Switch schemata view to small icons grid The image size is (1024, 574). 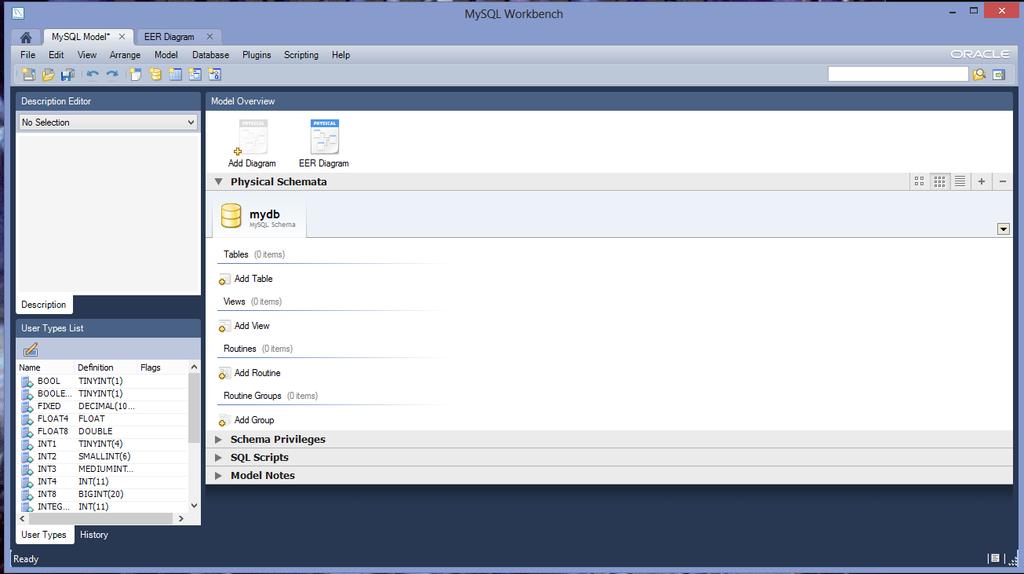[939, 182]
